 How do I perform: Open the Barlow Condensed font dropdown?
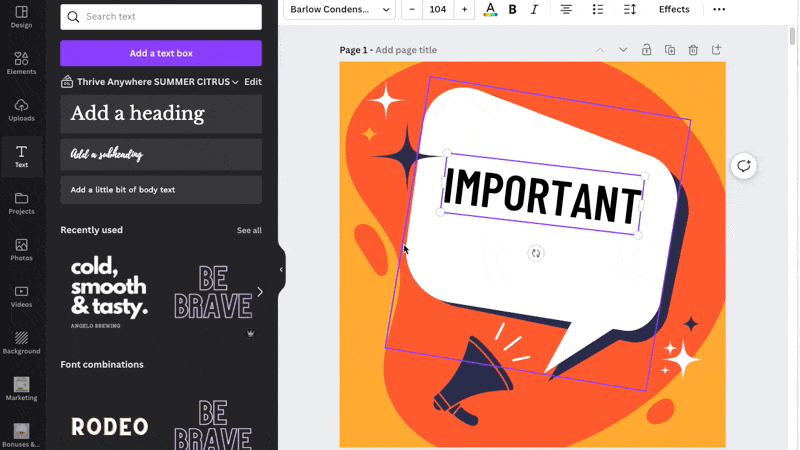pyautogui.click(x=339, y=9)
